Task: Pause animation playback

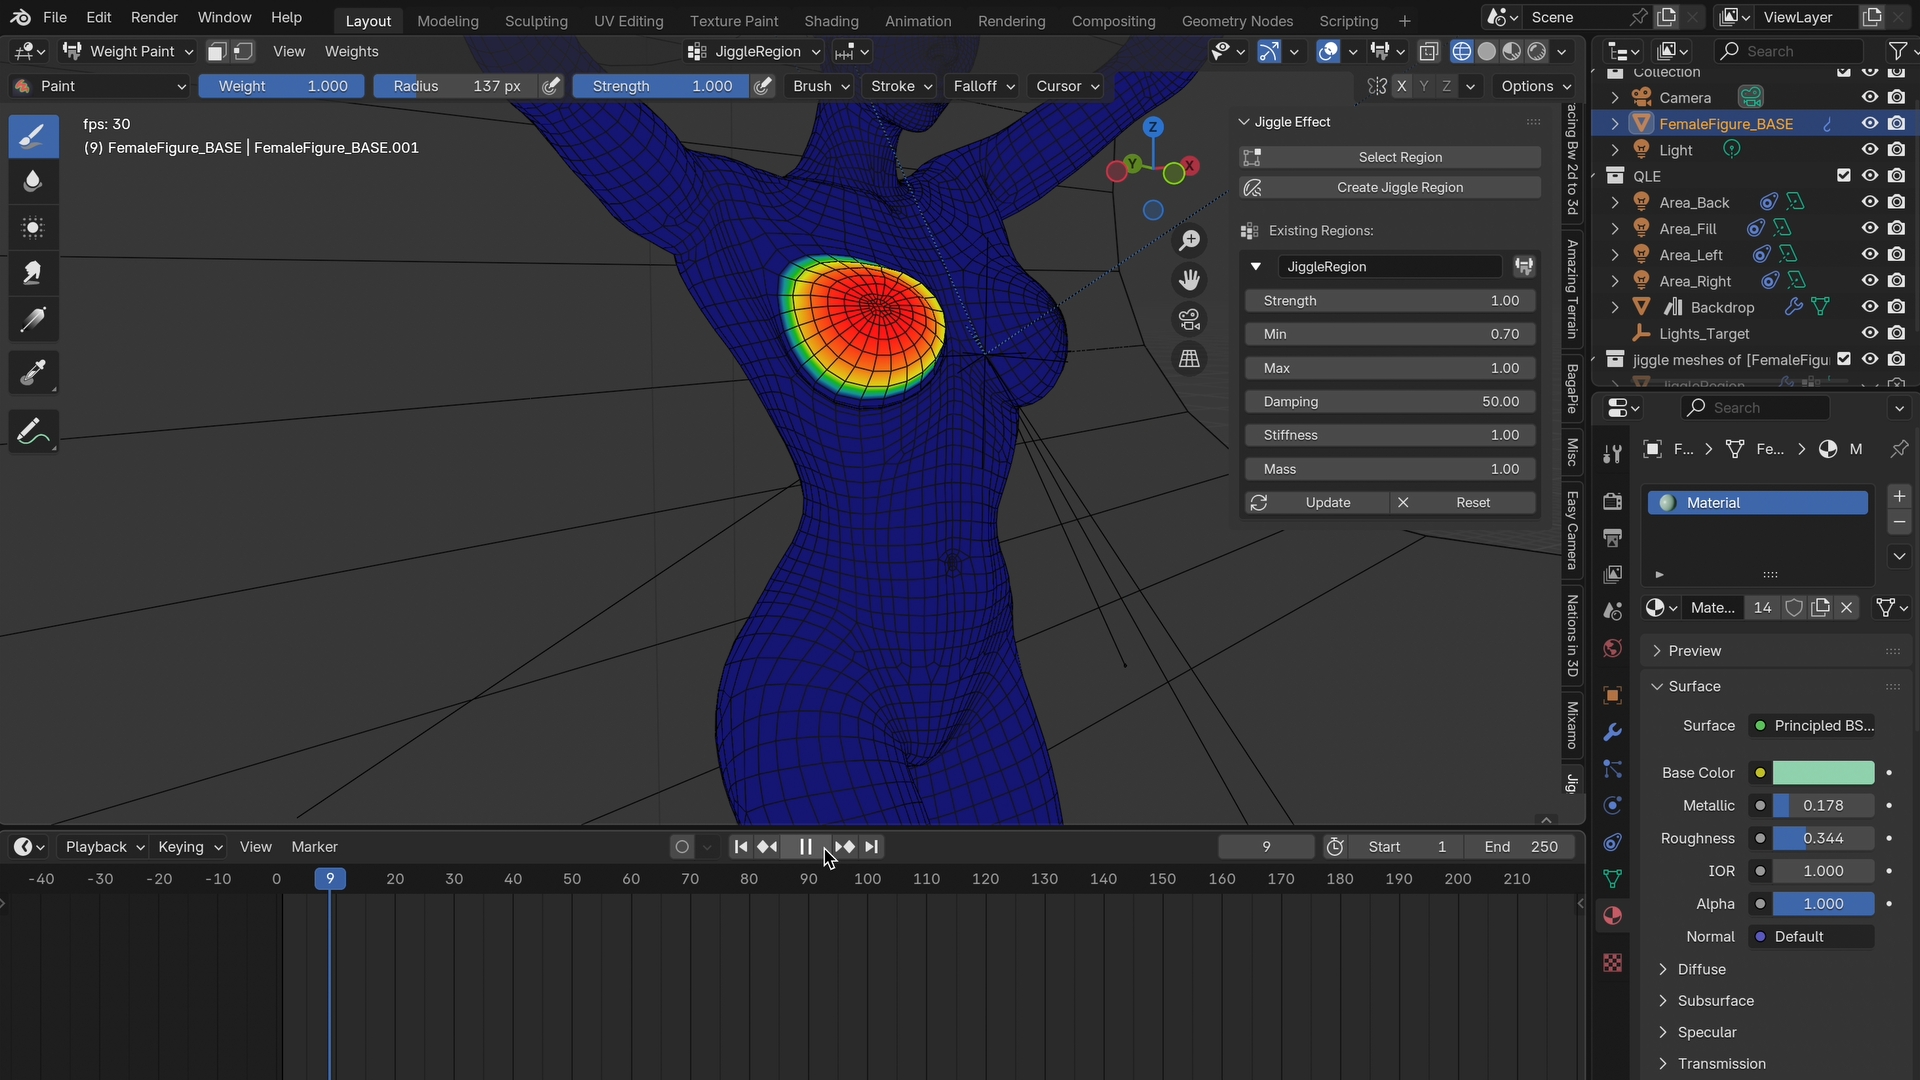Action: 805,847
